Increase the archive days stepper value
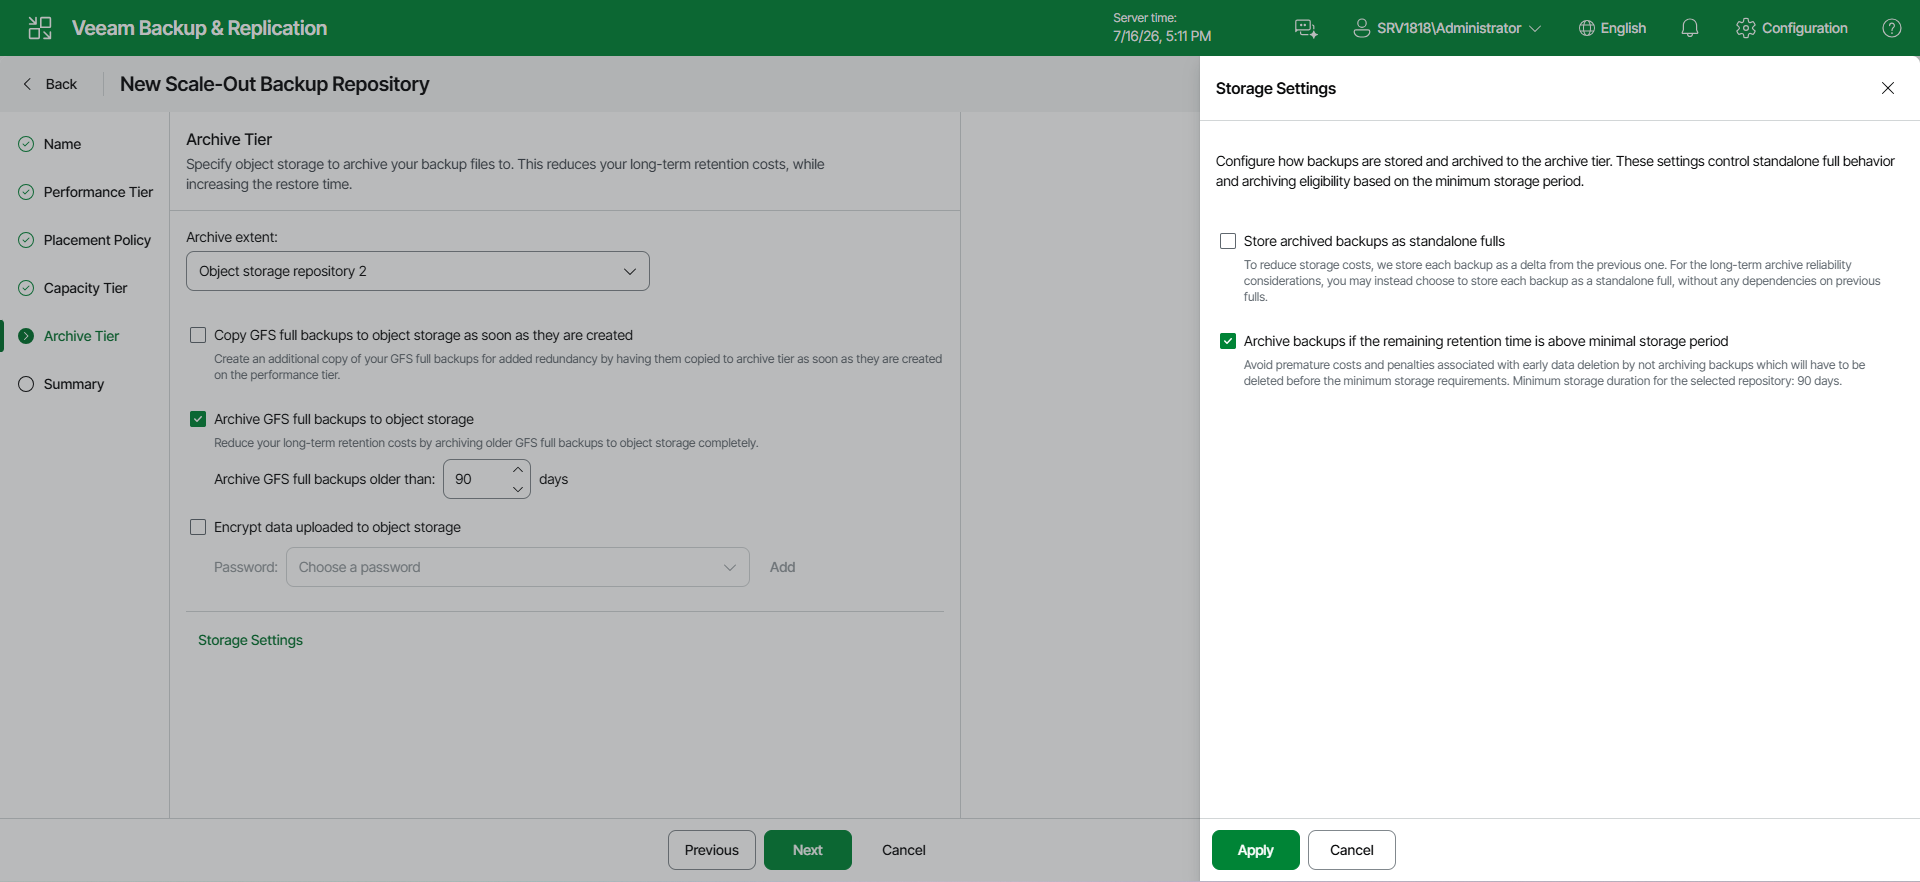Screen dimensions: 1920x882 [x=518, y=470]
